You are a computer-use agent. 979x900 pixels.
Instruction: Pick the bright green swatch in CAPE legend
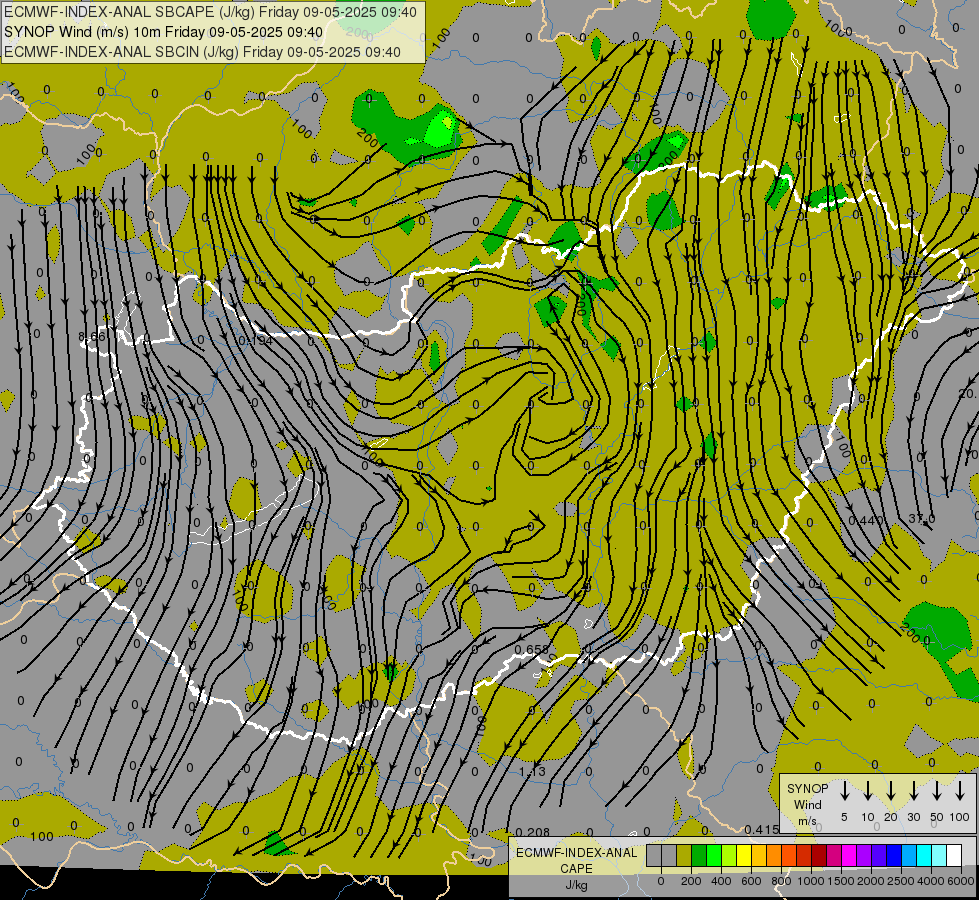(714, 855)
